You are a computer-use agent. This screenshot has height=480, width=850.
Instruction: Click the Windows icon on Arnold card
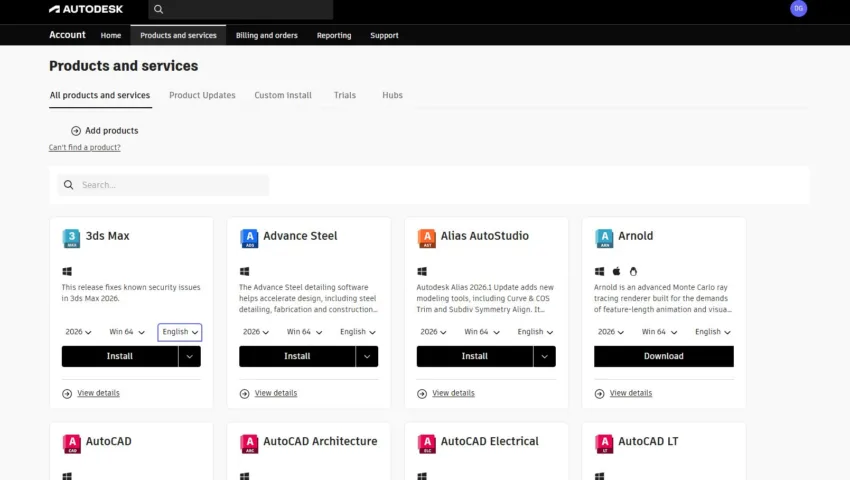pyautogui.click(x=600, y=271)
